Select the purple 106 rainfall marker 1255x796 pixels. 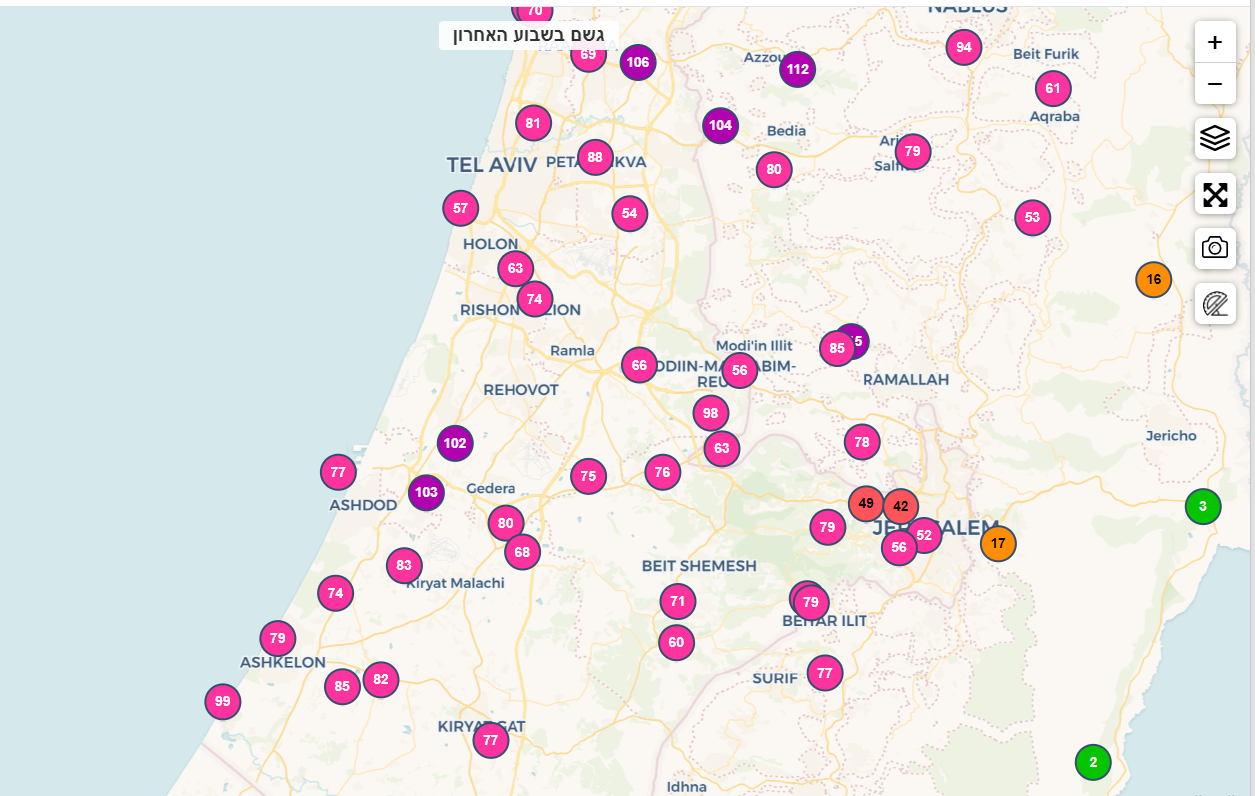637,62
